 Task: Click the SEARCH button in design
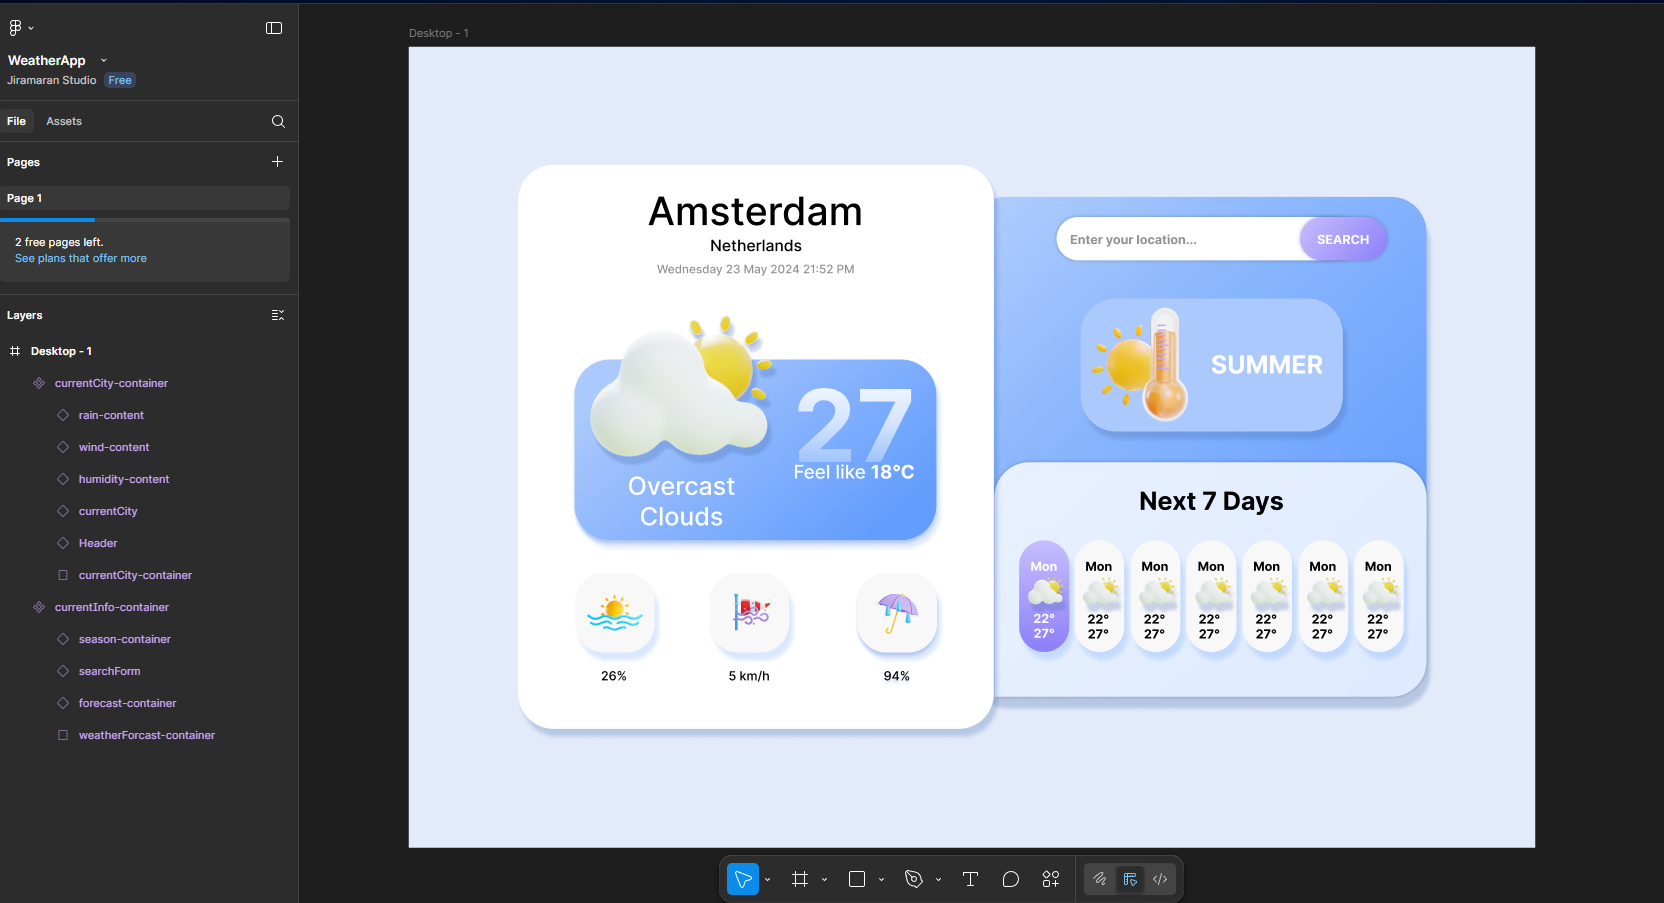click(x=1342, y=240)
